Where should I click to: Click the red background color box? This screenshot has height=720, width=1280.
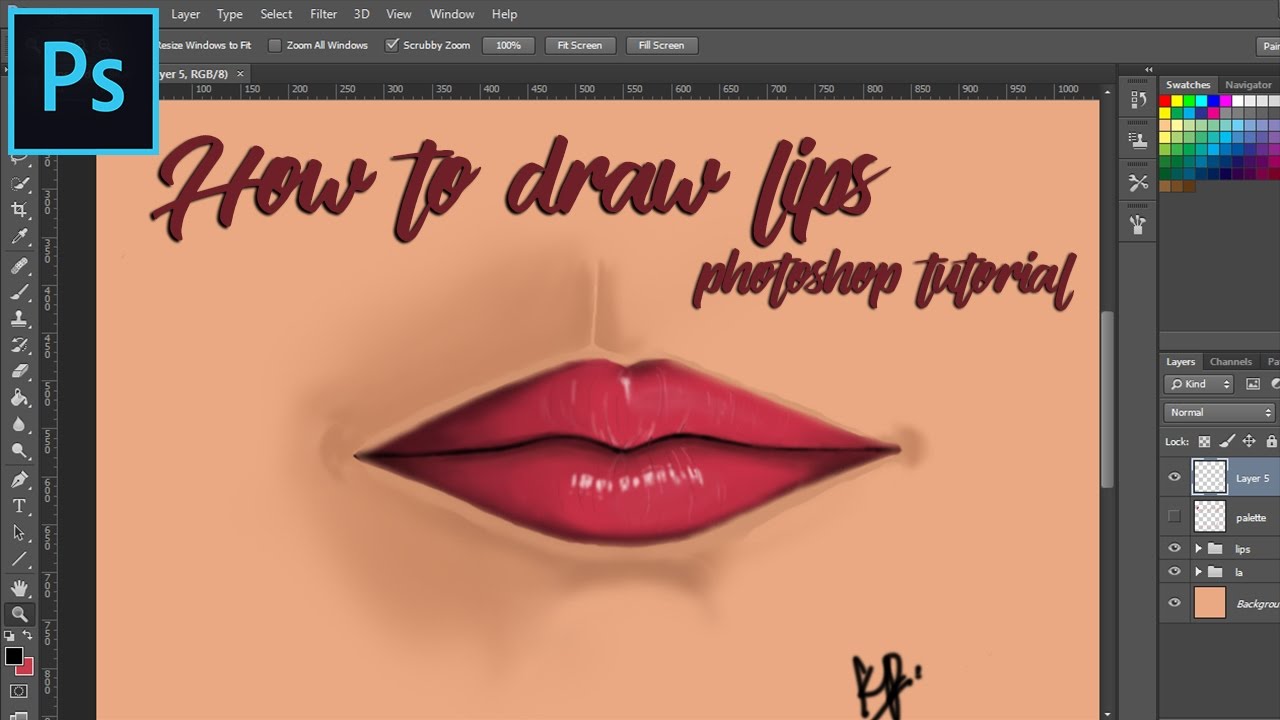tap(26, 668)
